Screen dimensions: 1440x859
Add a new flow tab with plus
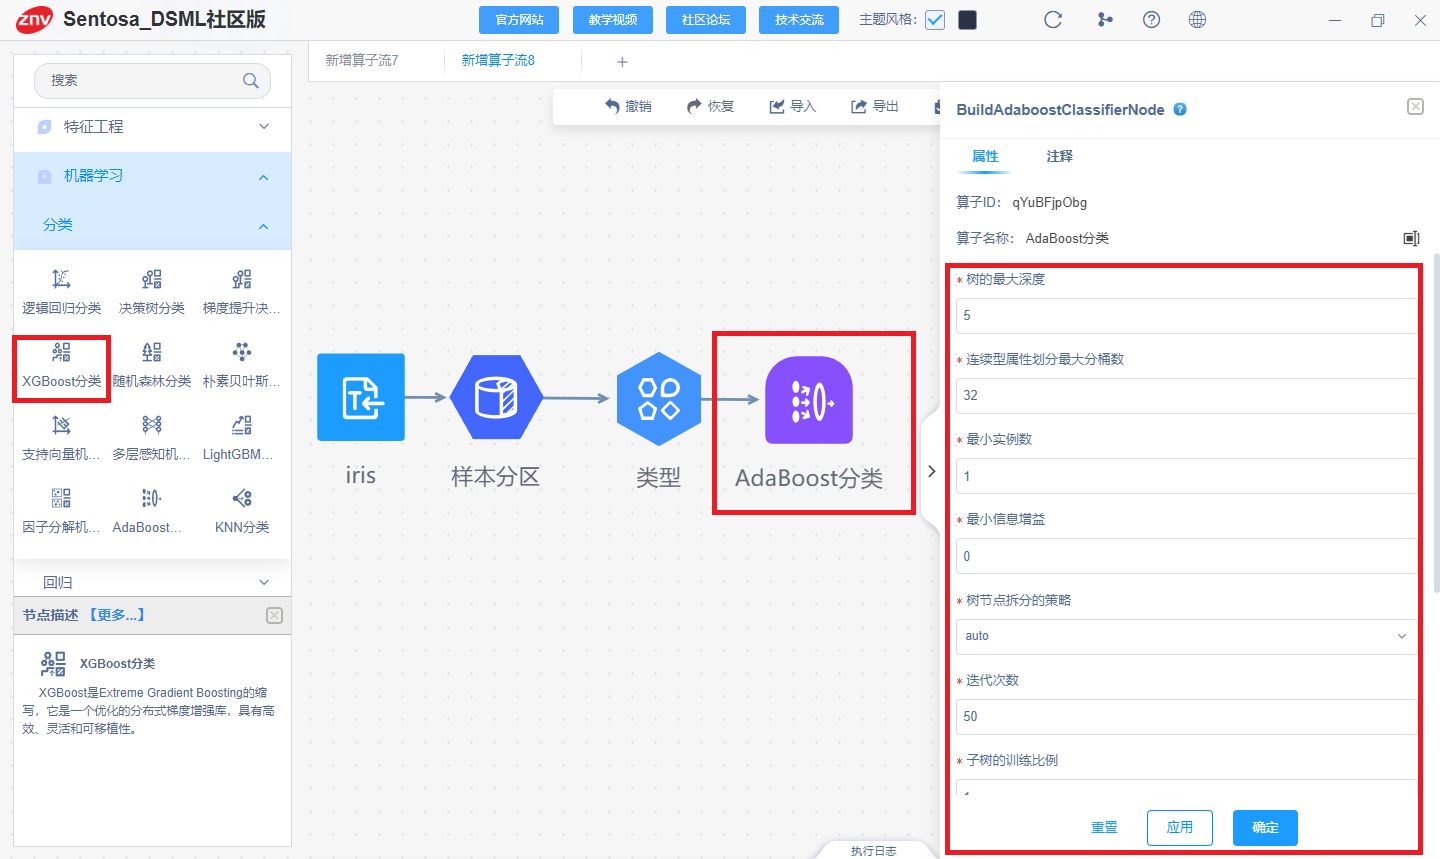pyautogui.click(x=622, y=62)
